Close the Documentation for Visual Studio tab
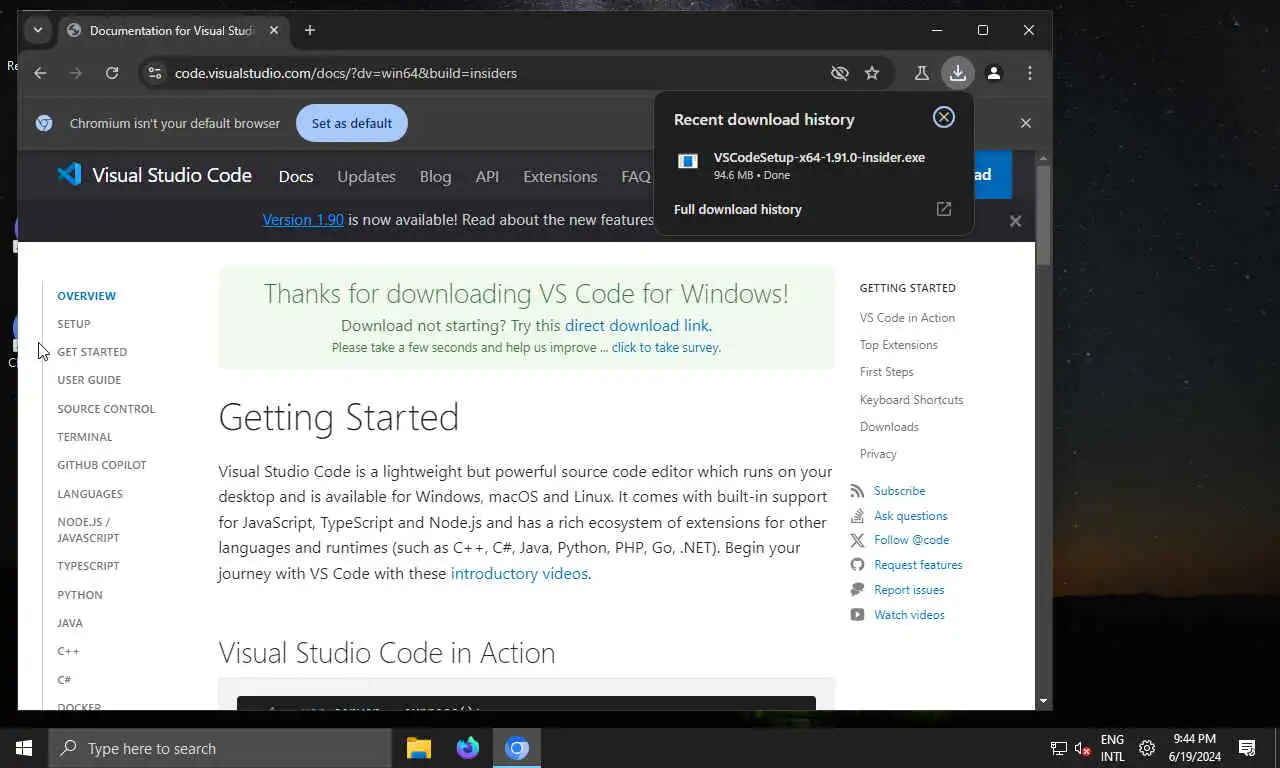The height and width of the screenshot is (768, 1280). (273, 30)
